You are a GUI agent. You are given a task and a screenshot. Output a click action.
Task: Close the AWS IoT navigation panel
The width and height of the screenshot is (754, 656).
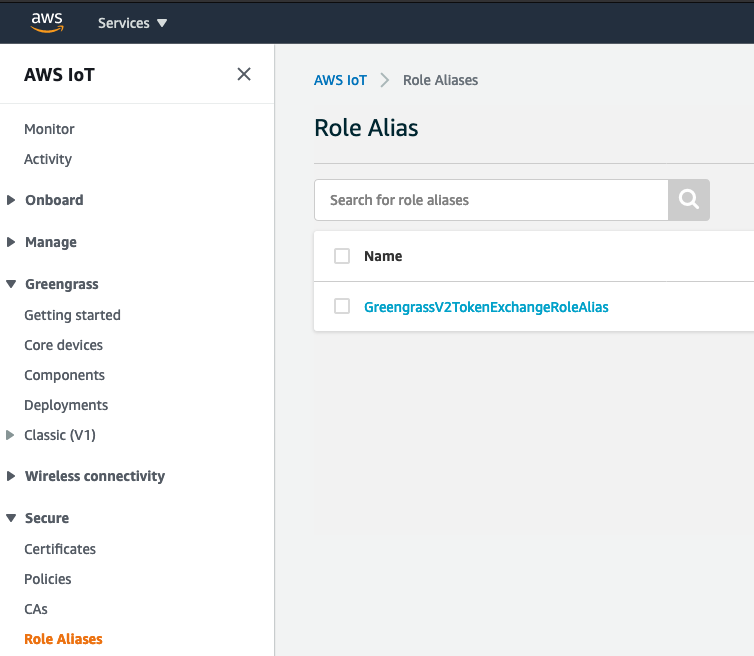(x=244, y=74)
